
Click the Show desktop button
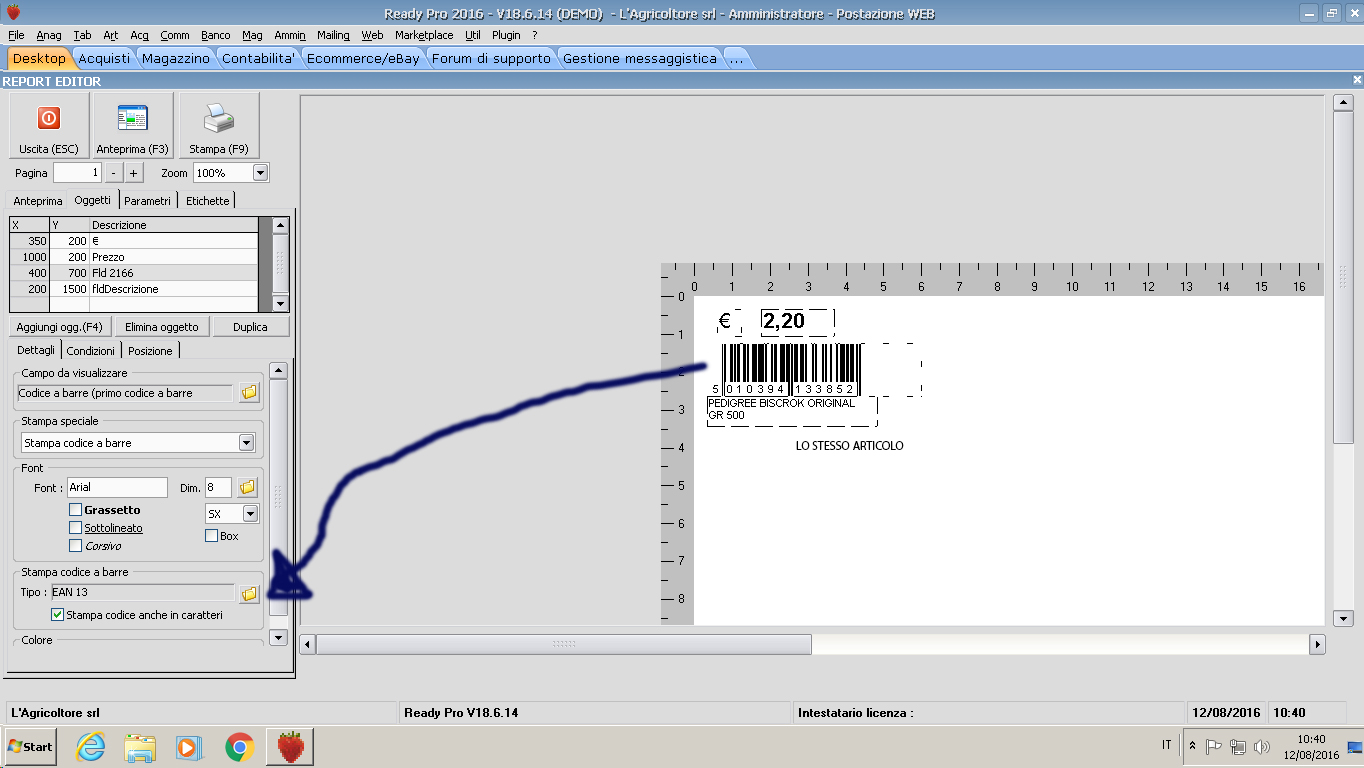(x=1355, y=746)
